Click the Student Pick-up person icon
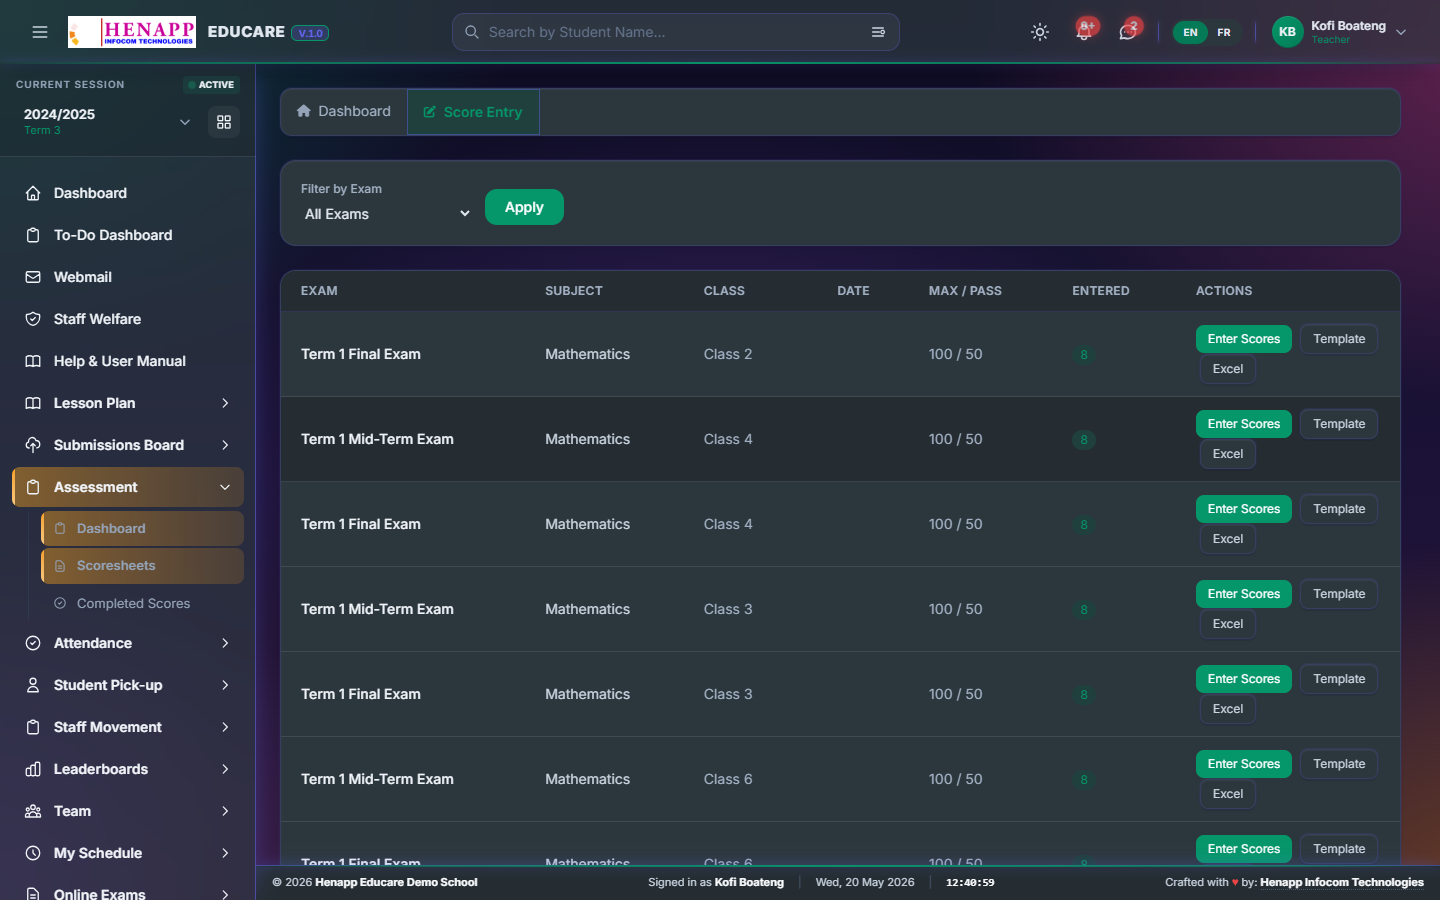The image size is (1440, 900). (33, 685)
